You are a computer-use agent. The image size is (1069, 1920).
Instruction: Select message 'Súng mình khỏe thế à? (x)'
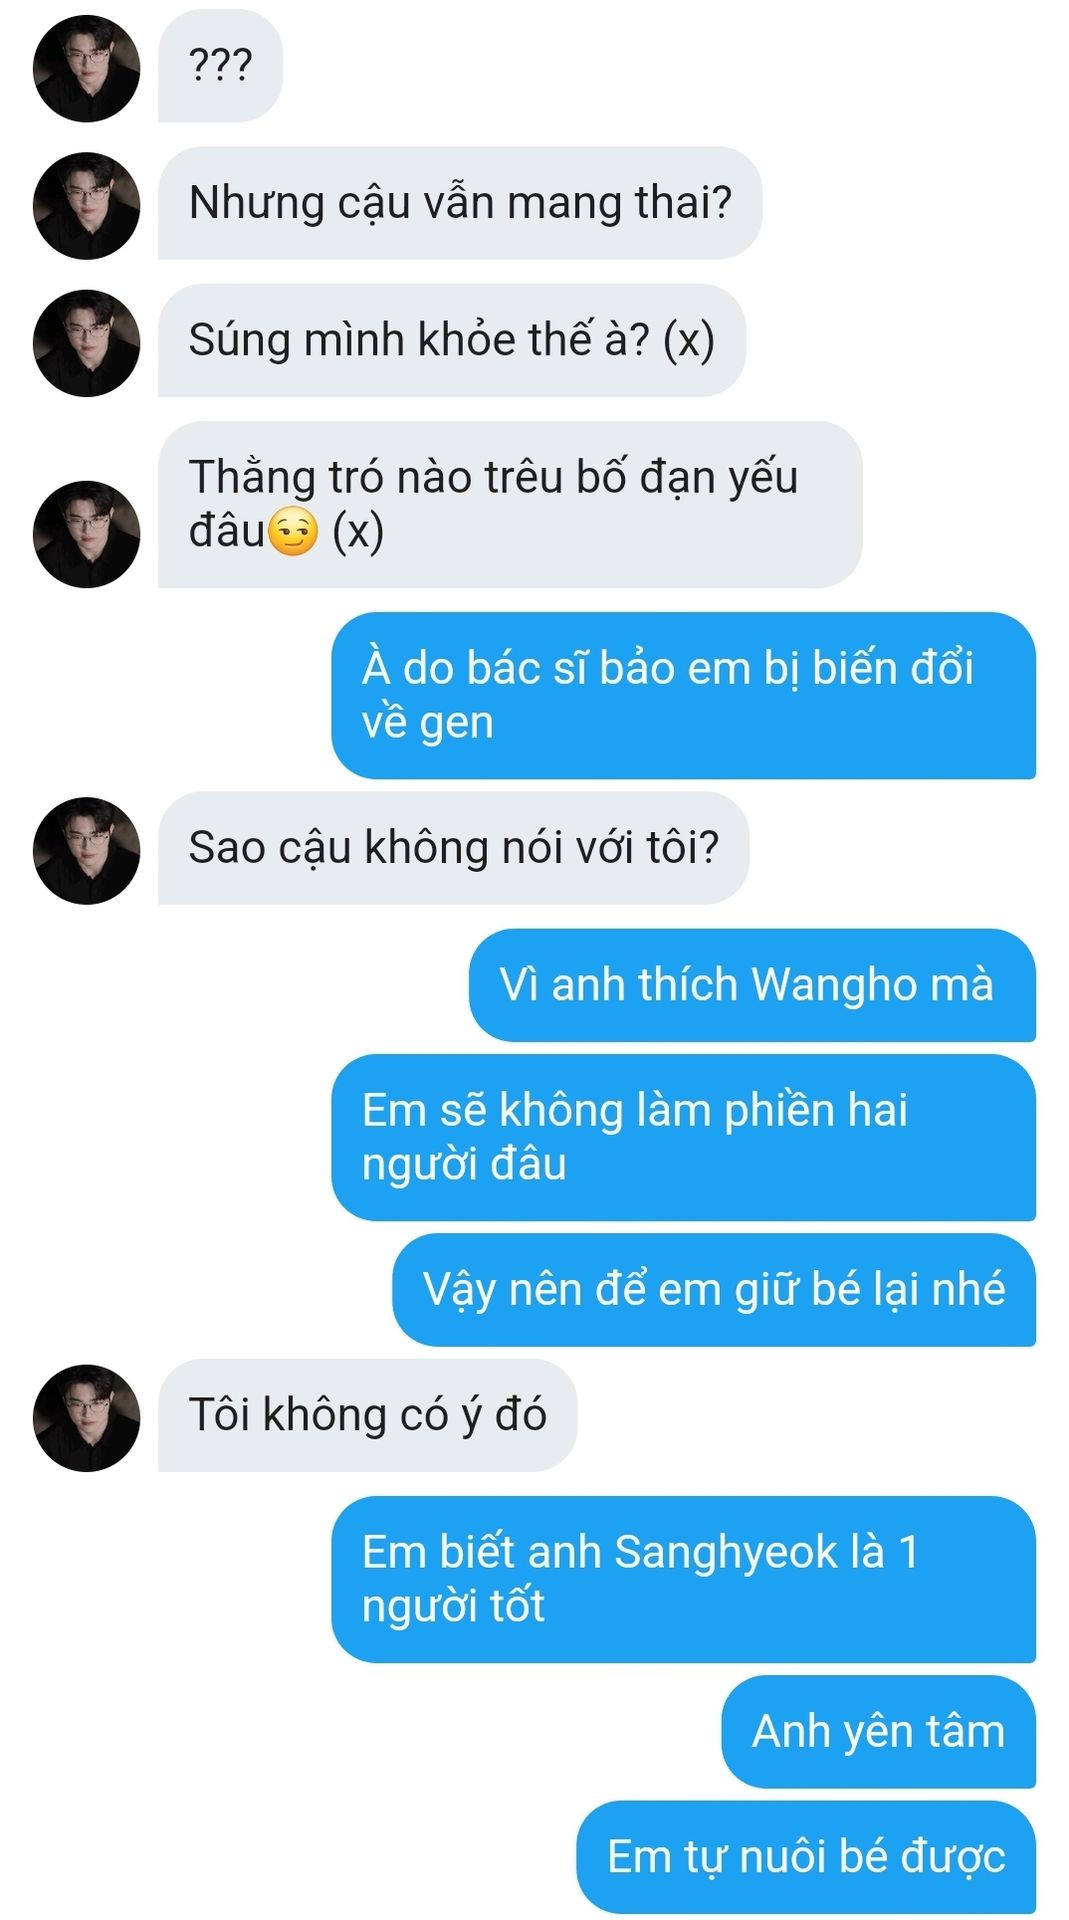click(452, 341)
